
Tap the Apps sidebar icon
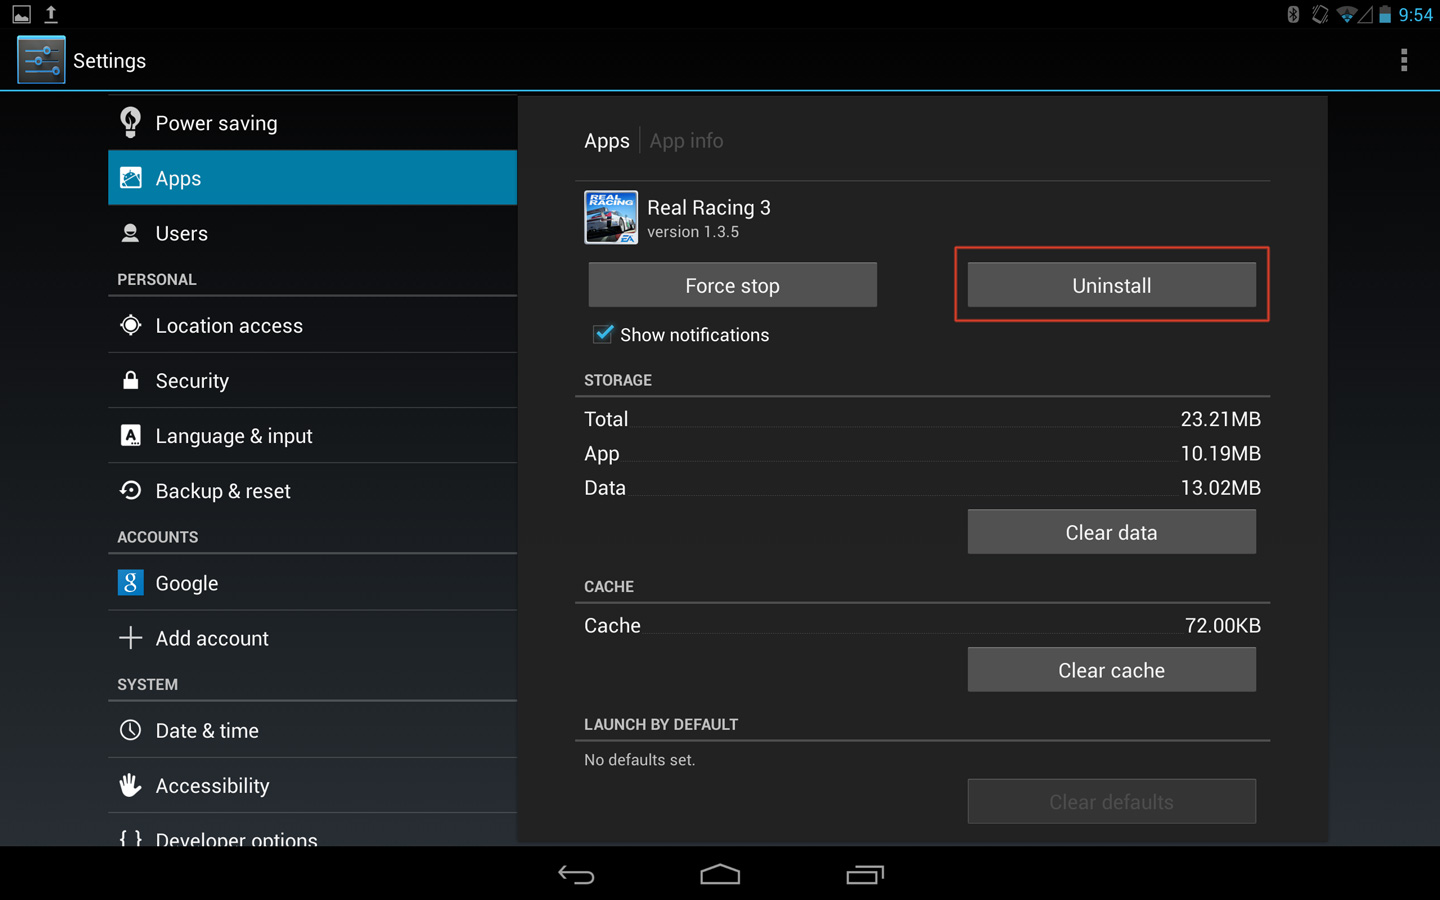pyautogui.click(x=130, y=178)
